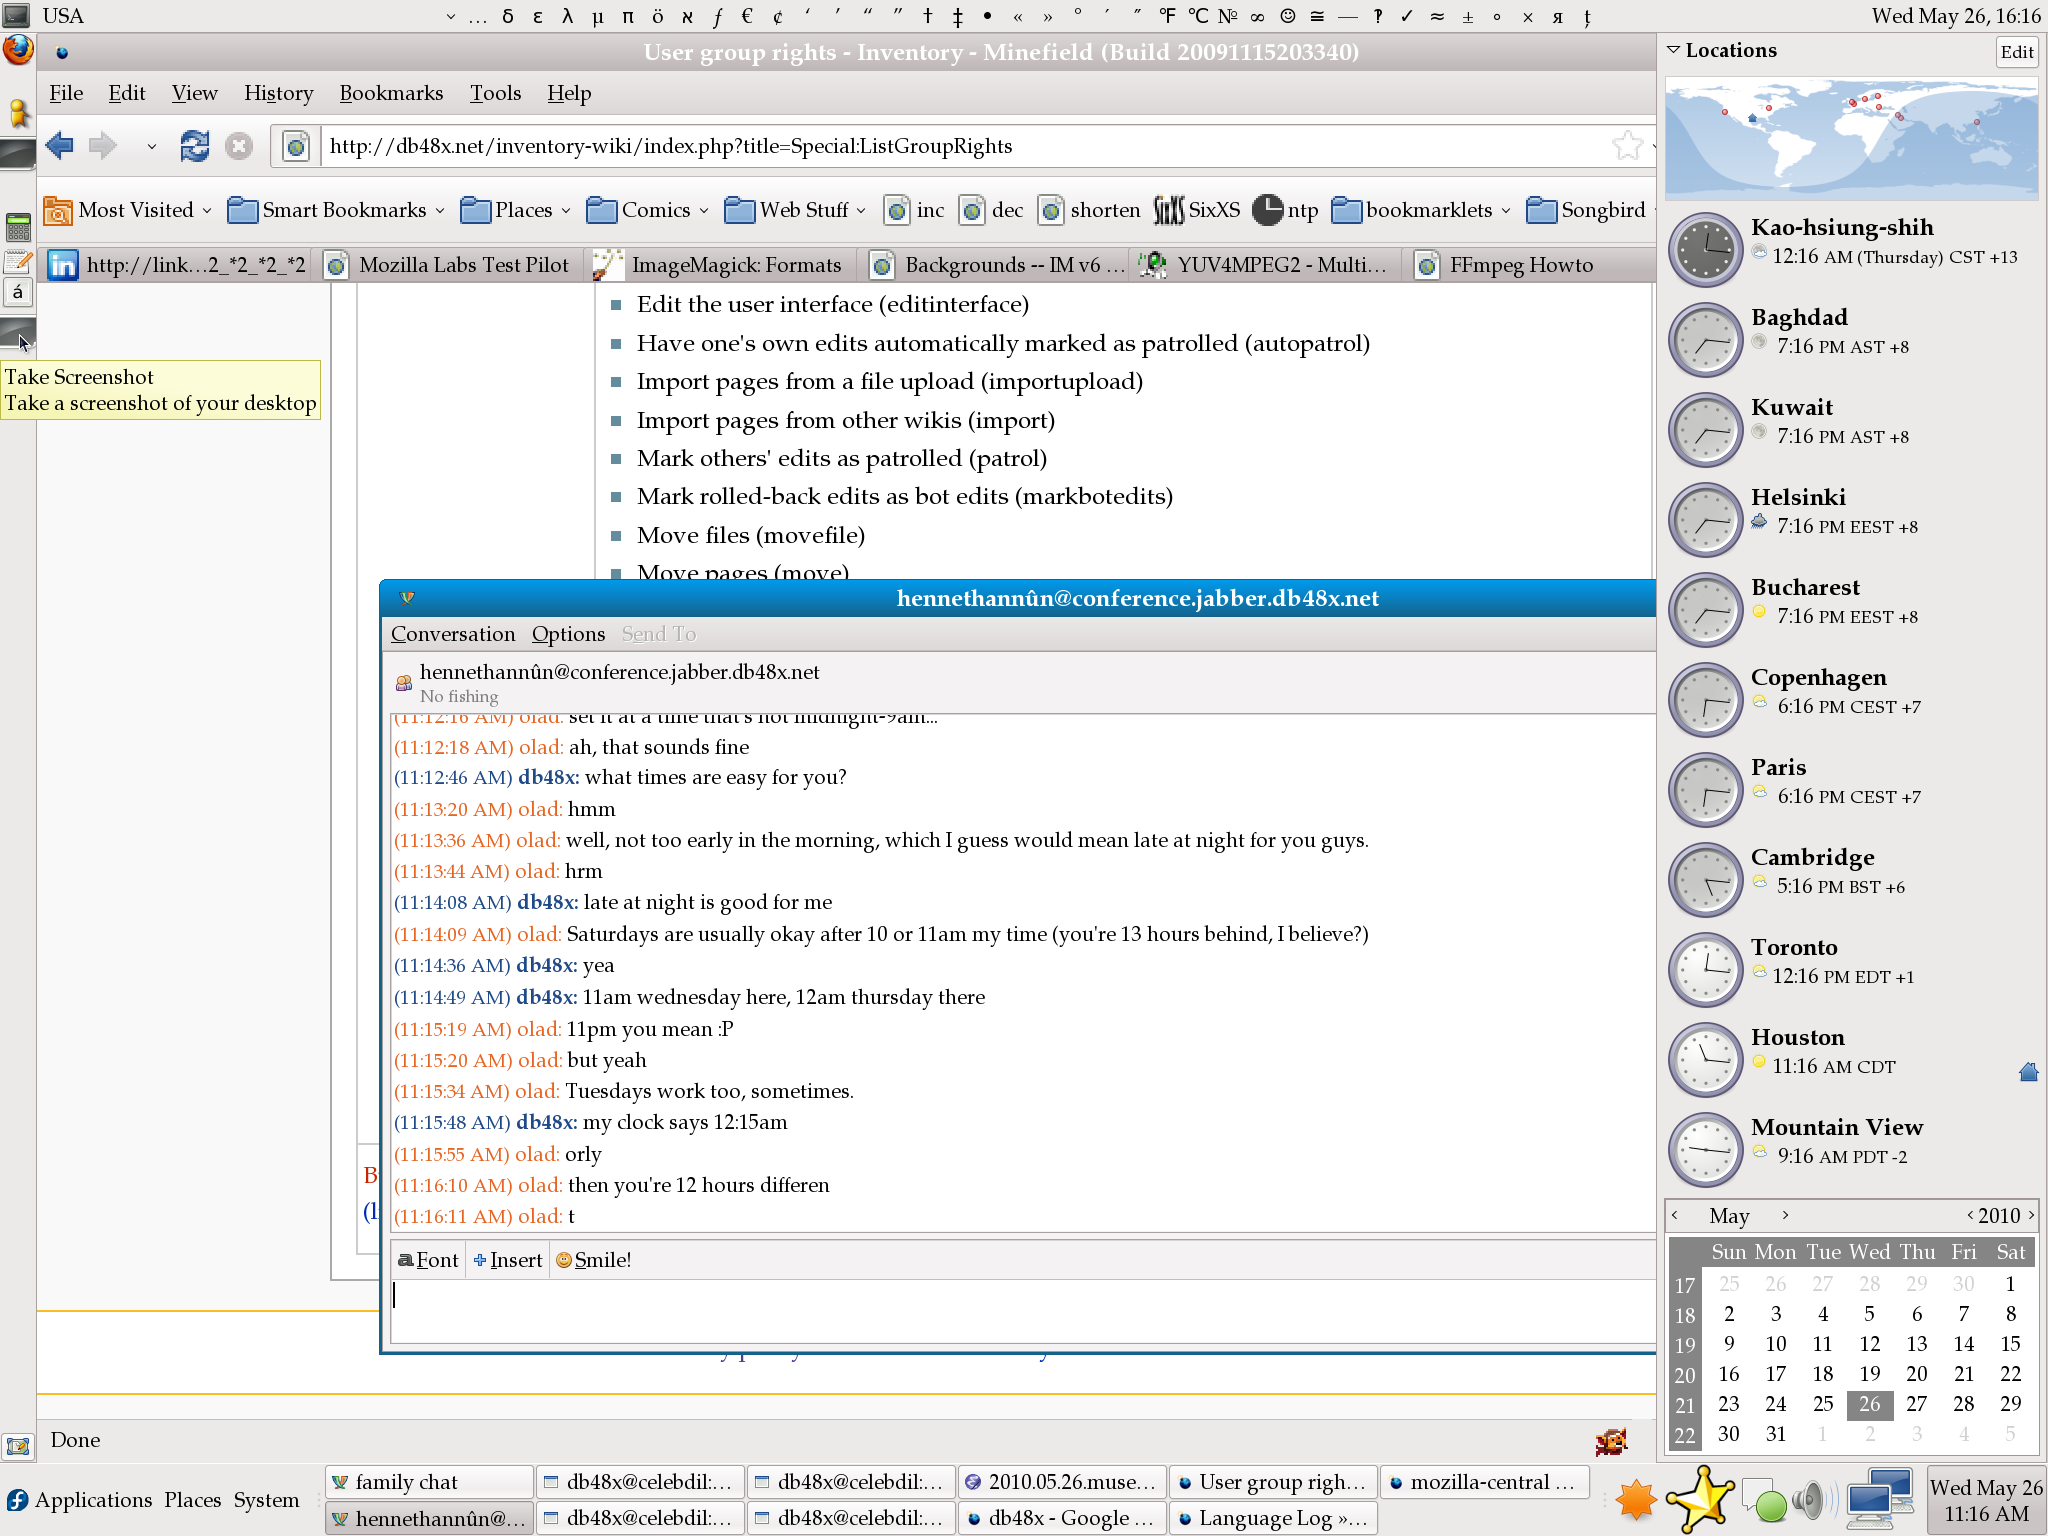Viewport: 2048px width, 1536px height.
Task: Switch to the Language Log taskbar window
Action: click(1273, 1518)
